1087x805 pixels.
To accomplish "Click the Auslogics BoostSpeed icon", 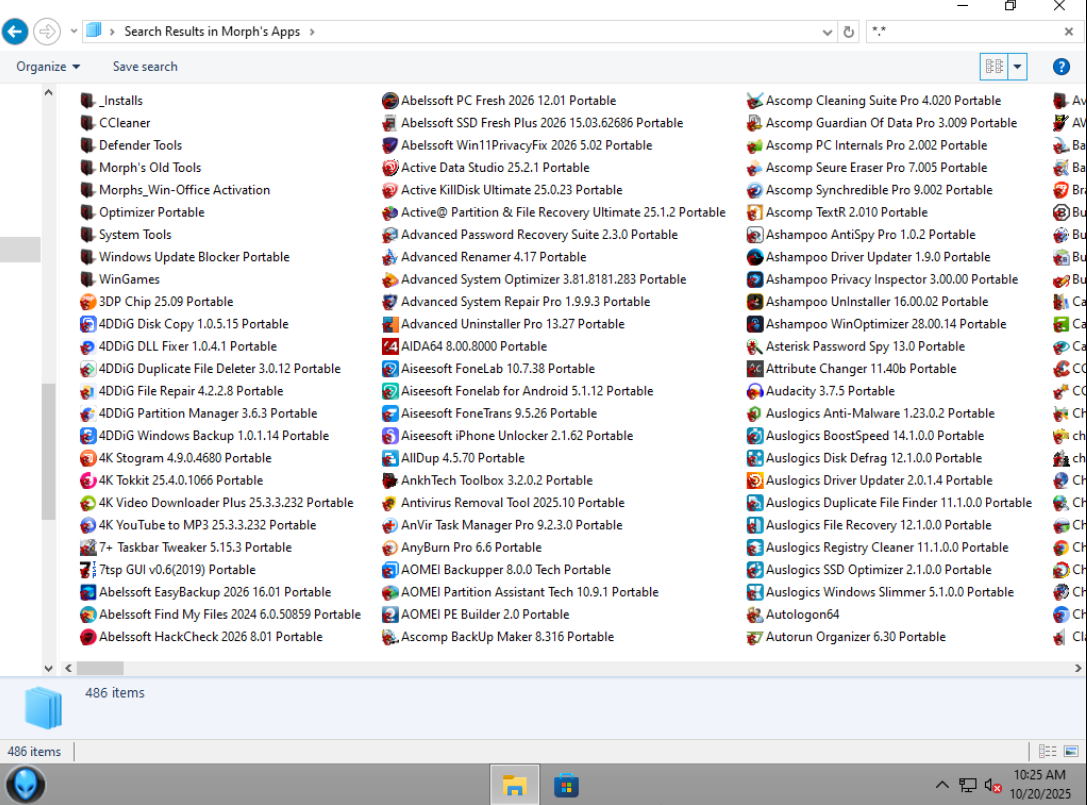I will (x=754, y=436).
